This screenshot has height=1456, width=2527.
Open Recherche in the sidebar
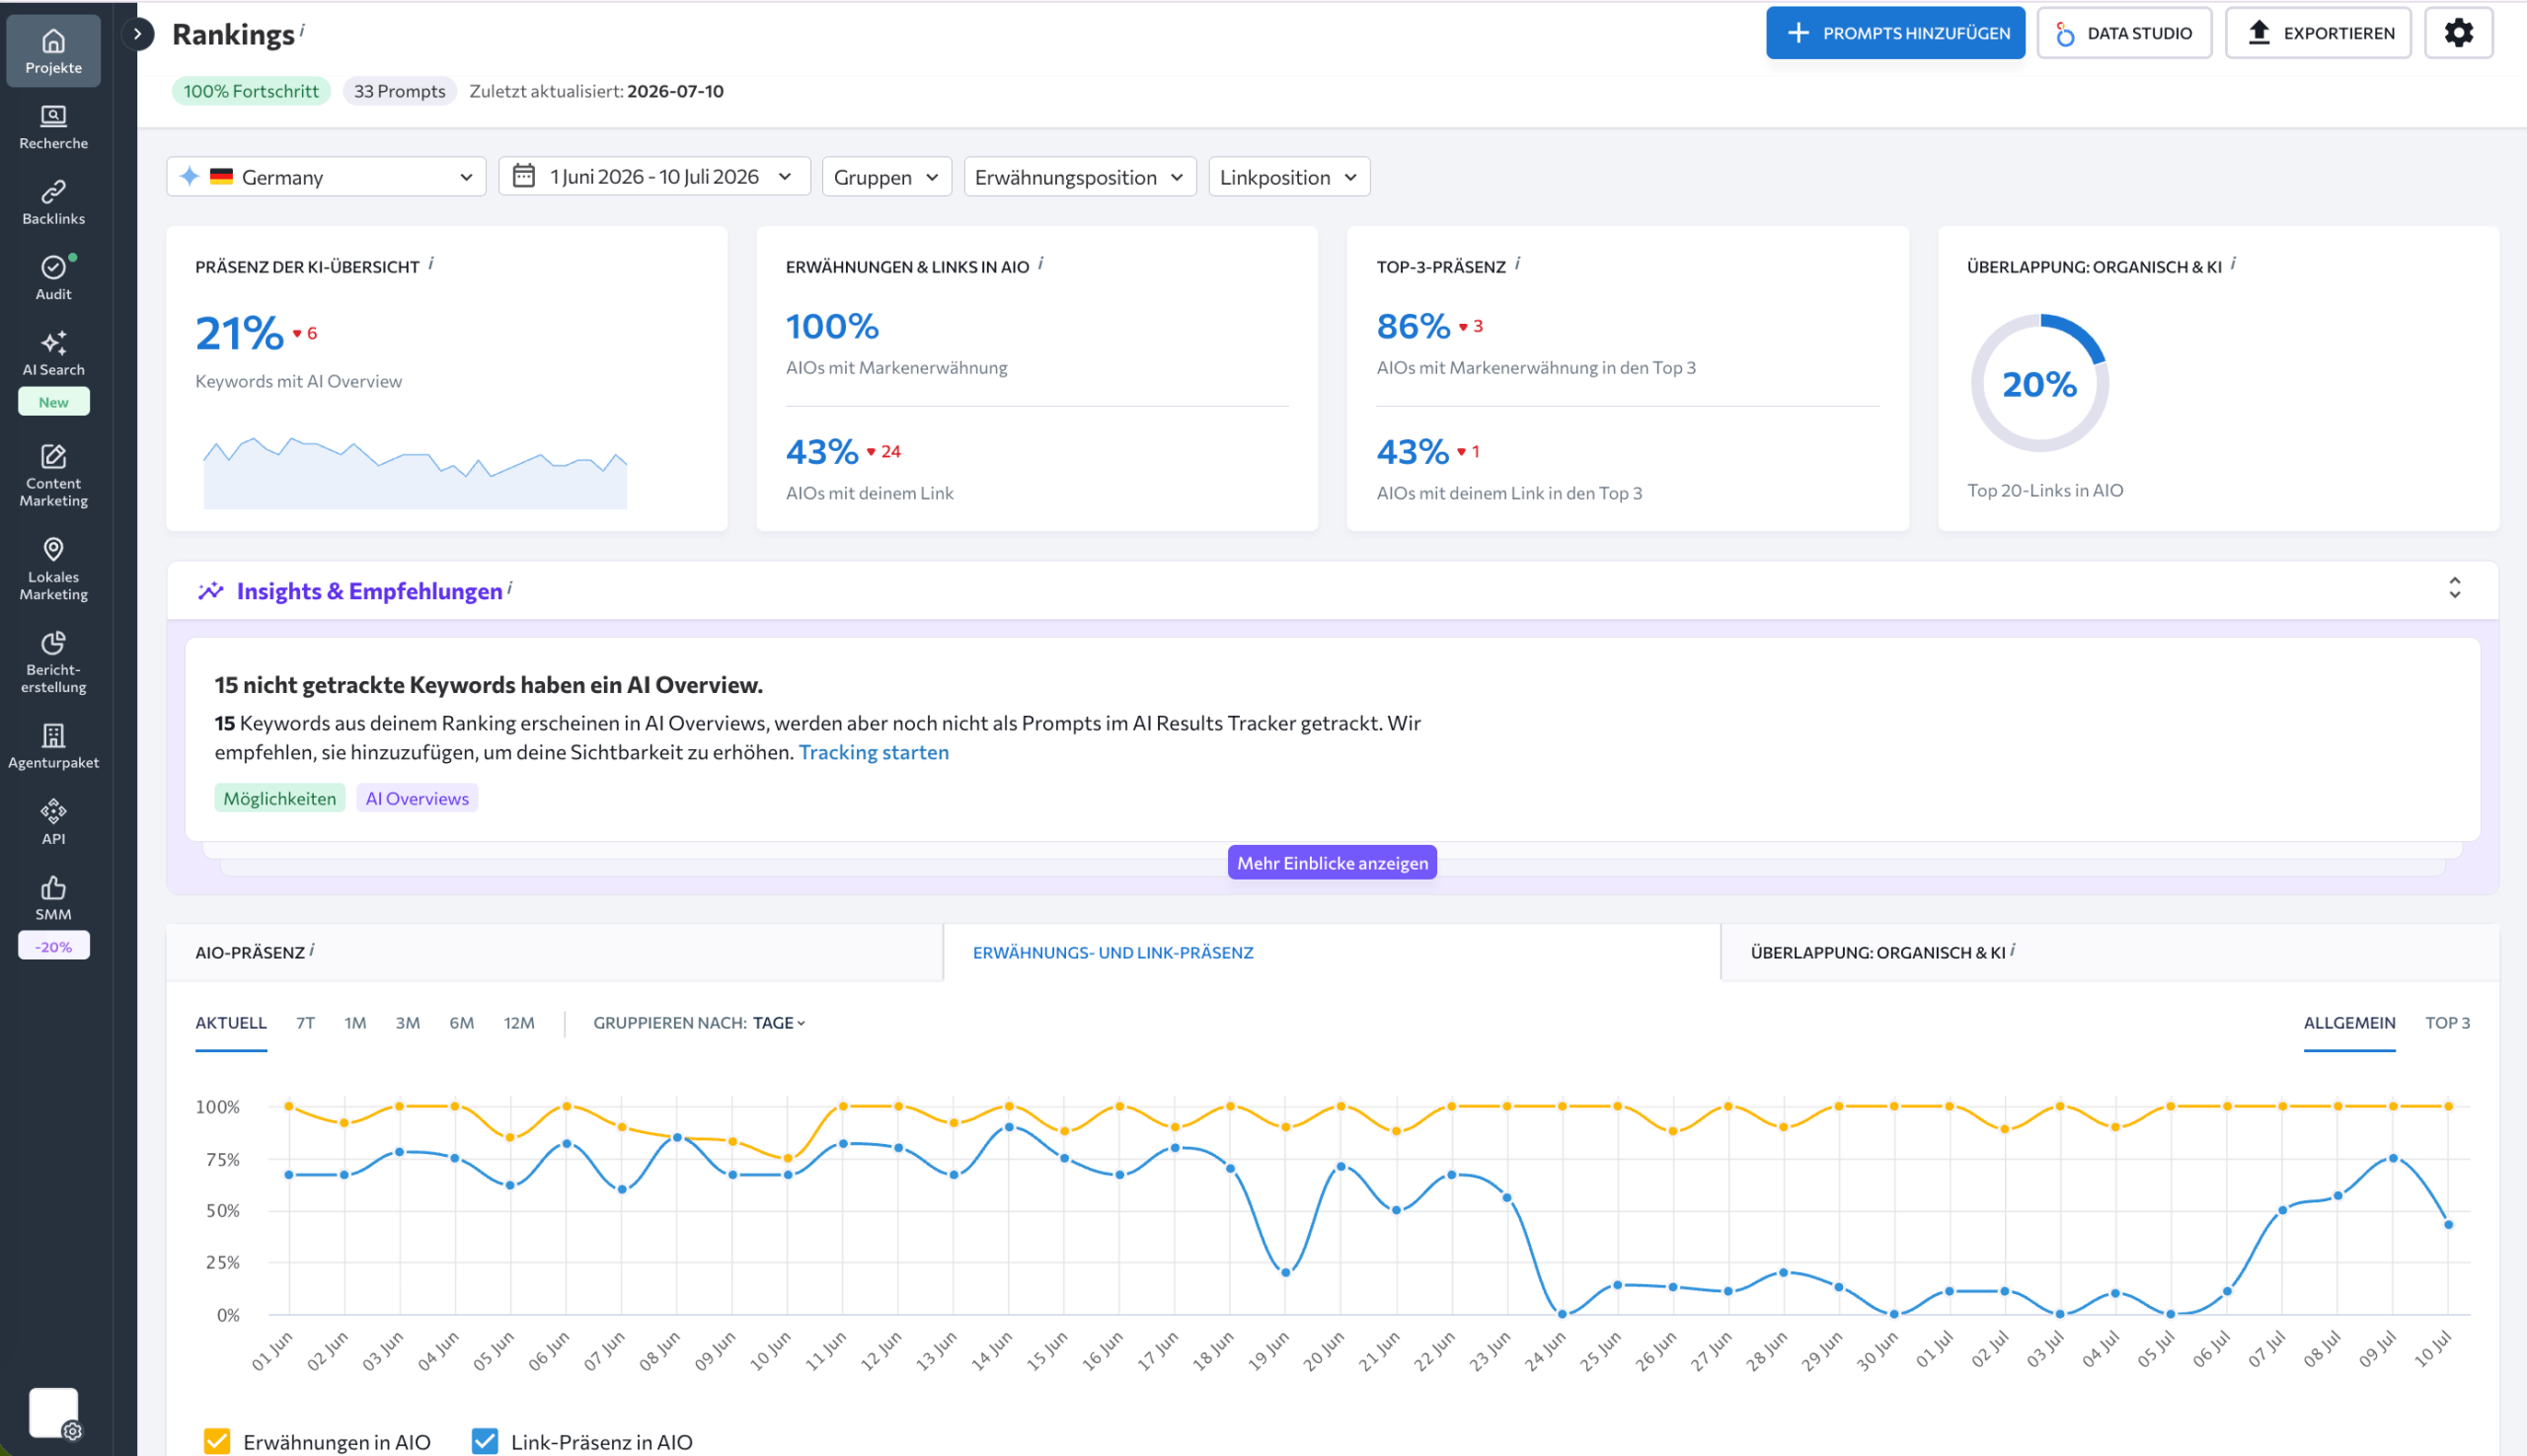(53, 127)
